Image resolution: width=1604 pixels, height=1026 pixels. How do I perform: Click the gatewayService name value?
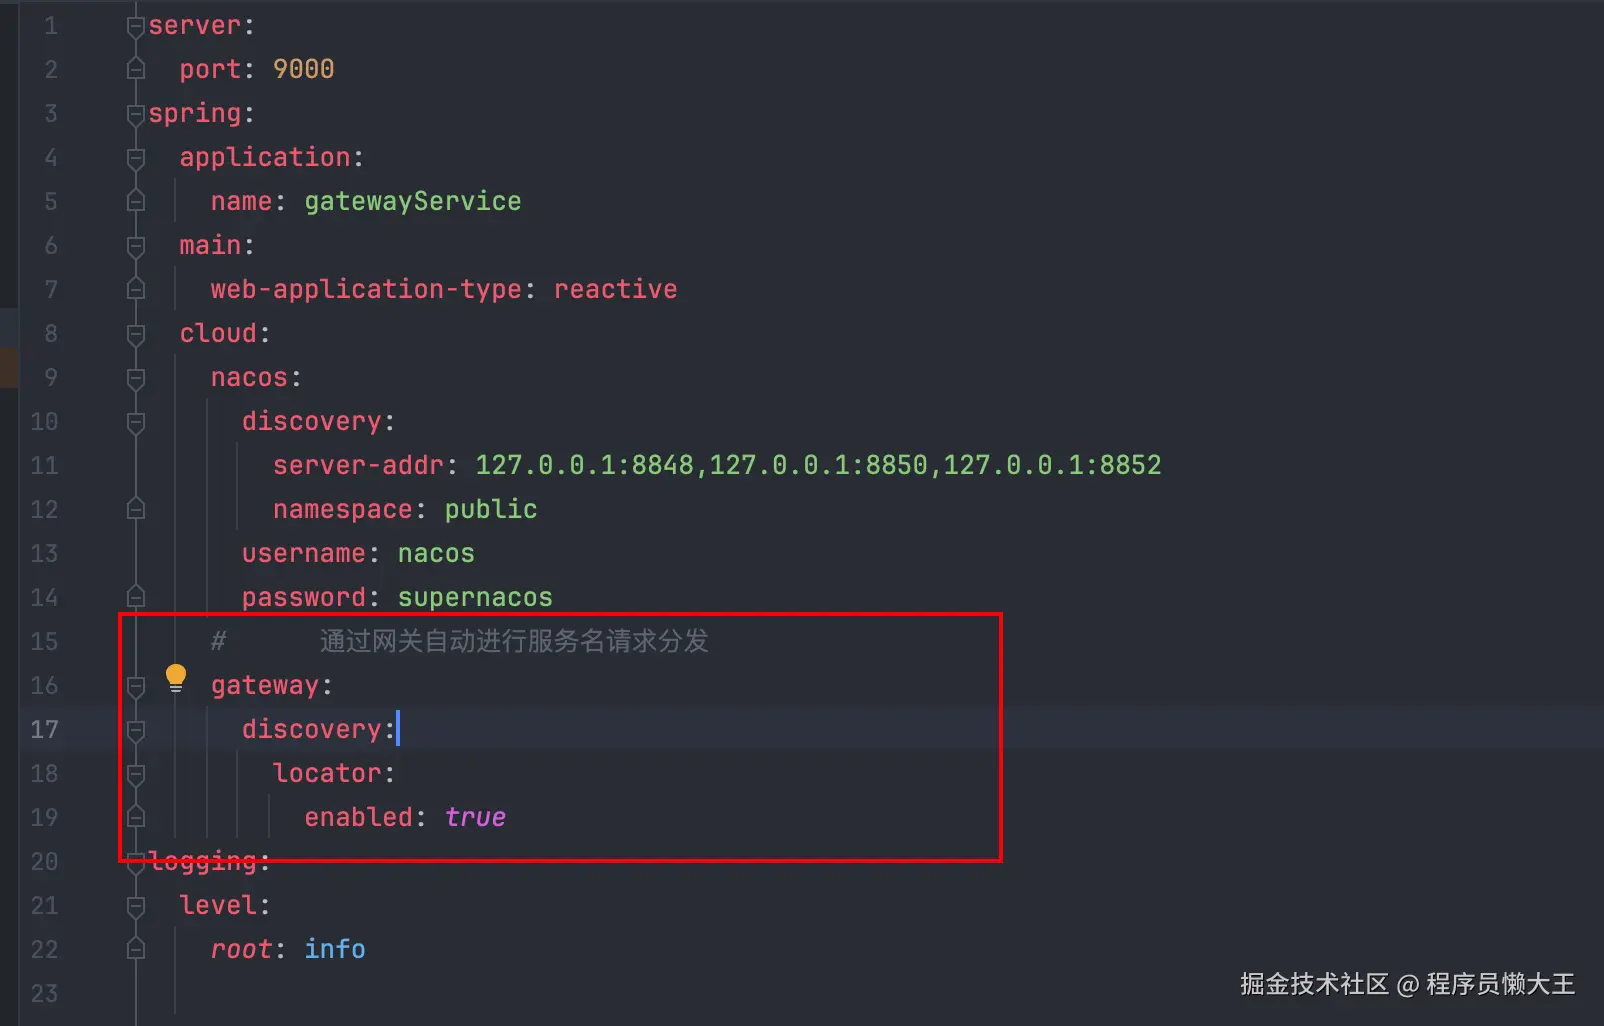click(x=412, y=202)
